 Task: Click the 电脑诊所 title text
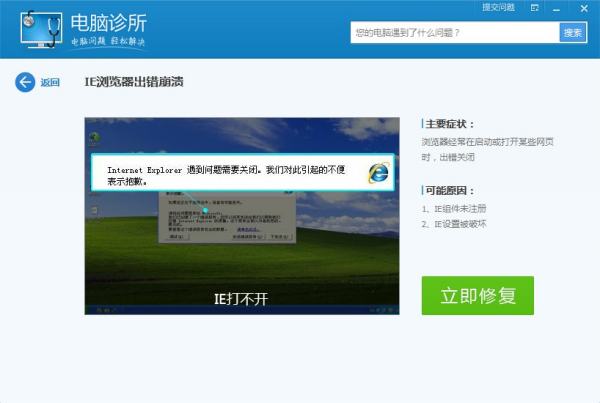[x=109, y=23]
